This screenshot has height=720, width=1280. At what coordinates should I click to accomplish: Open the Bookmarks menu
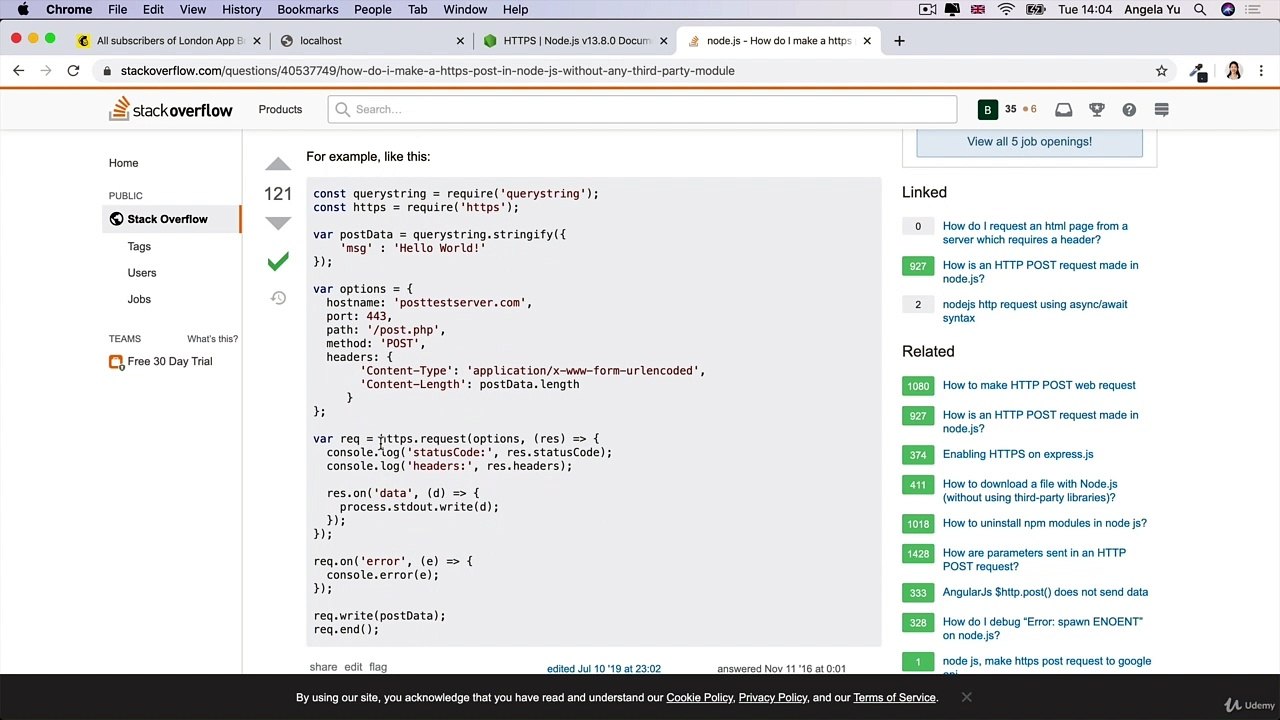(307, 10)
